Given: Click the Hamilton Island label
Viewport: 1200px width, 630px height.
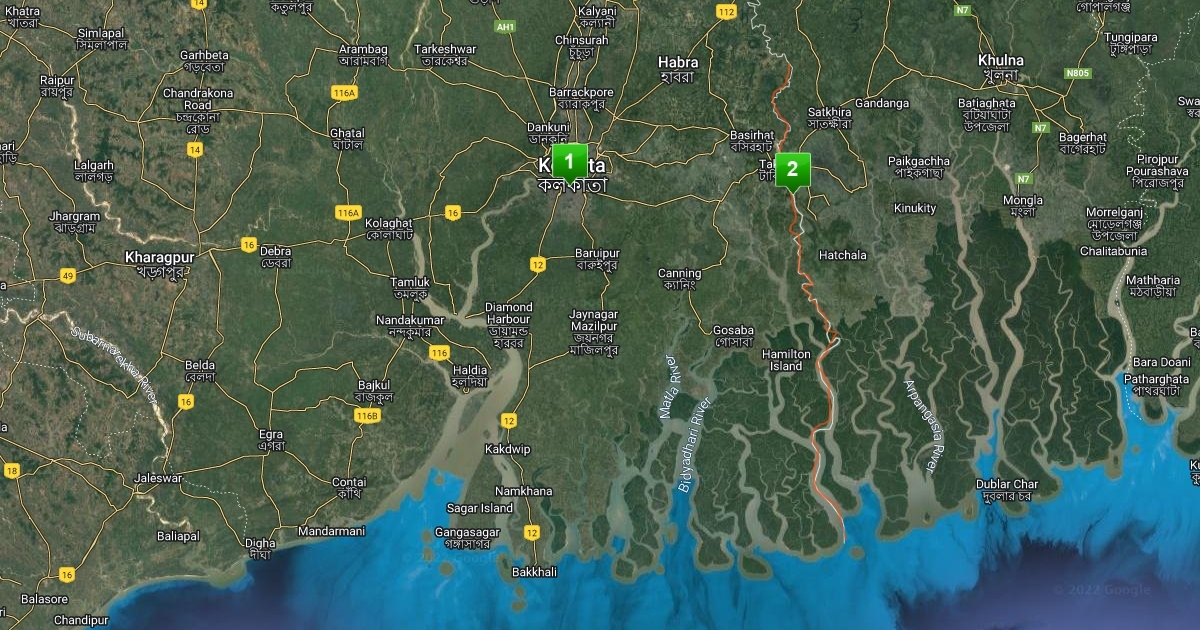Looking at the screenshot, I should click(786, 360).
